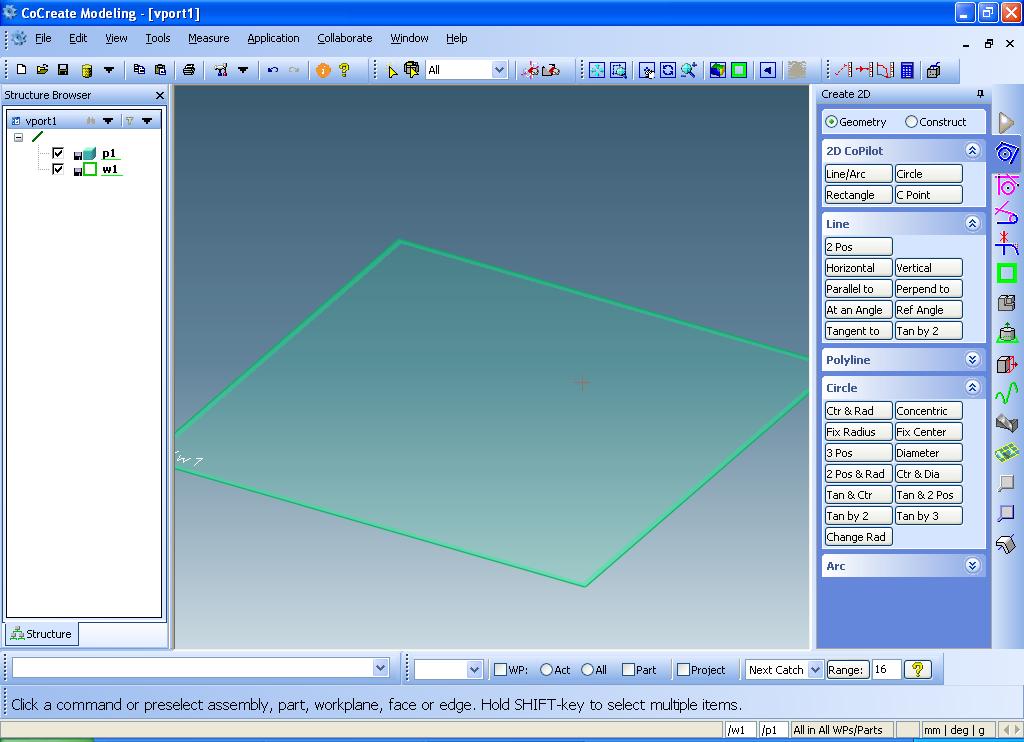The width and height of the screenshot is (1024, 742).
Task: Click the extrude cylinder sidebar icon
Action: (x=1006, y=333)
